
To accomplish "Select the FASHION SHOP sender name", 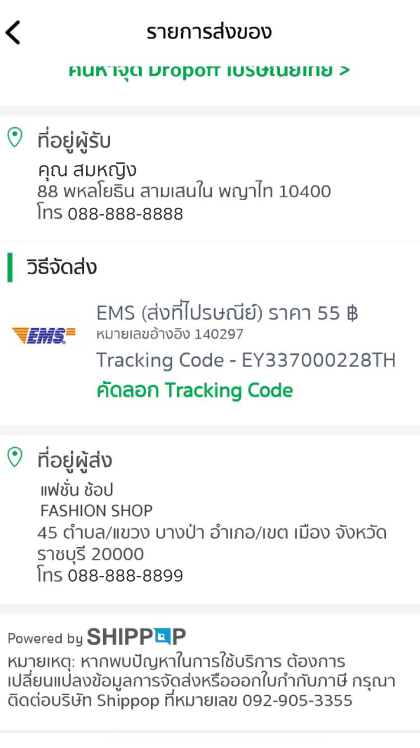I will click(x=96, y=511).
